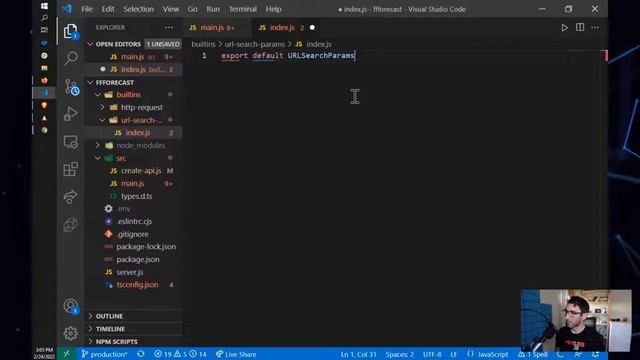Open the Run menu

click(x=213, y=9)
